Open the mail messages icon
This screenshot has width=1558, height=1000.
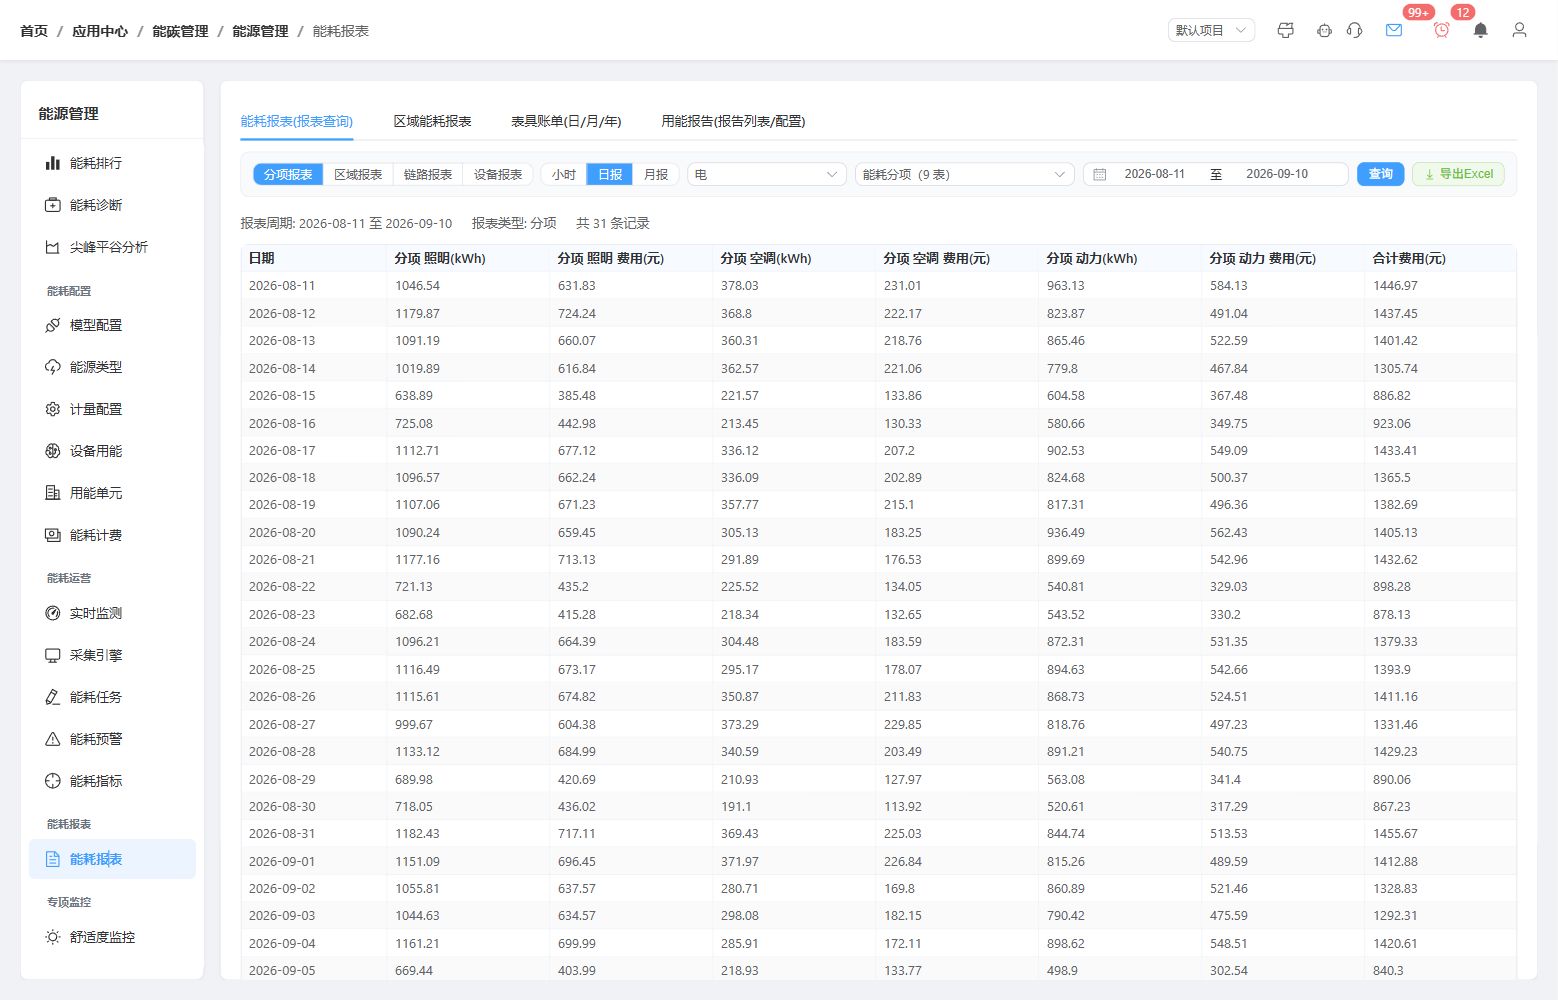click(x=1394, y=30)
